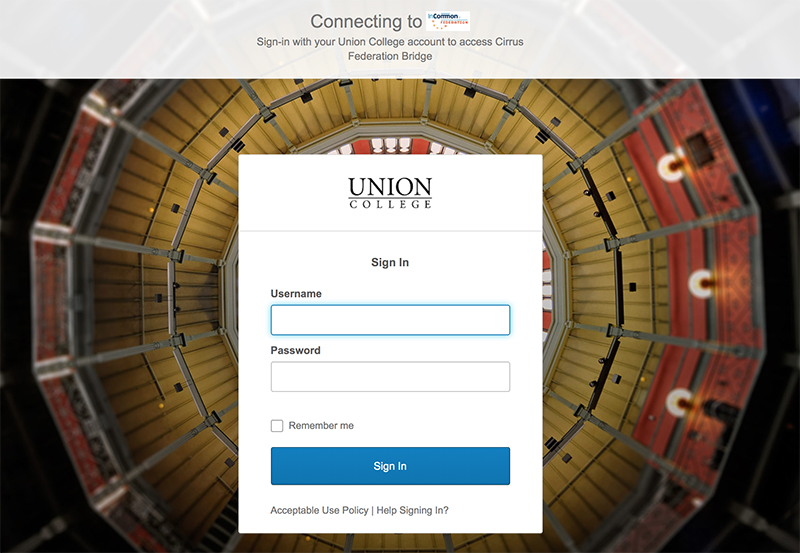Click the InCommon Federation logo
Screen dimensions: 800x553
pos(447,21)
